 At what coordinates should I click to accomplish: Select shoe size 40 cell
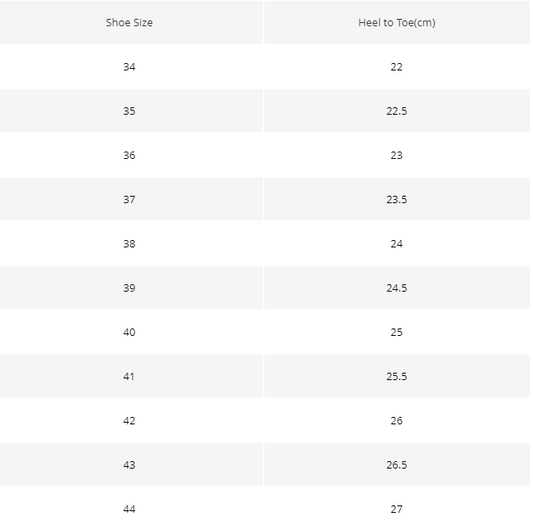point(129,332)
